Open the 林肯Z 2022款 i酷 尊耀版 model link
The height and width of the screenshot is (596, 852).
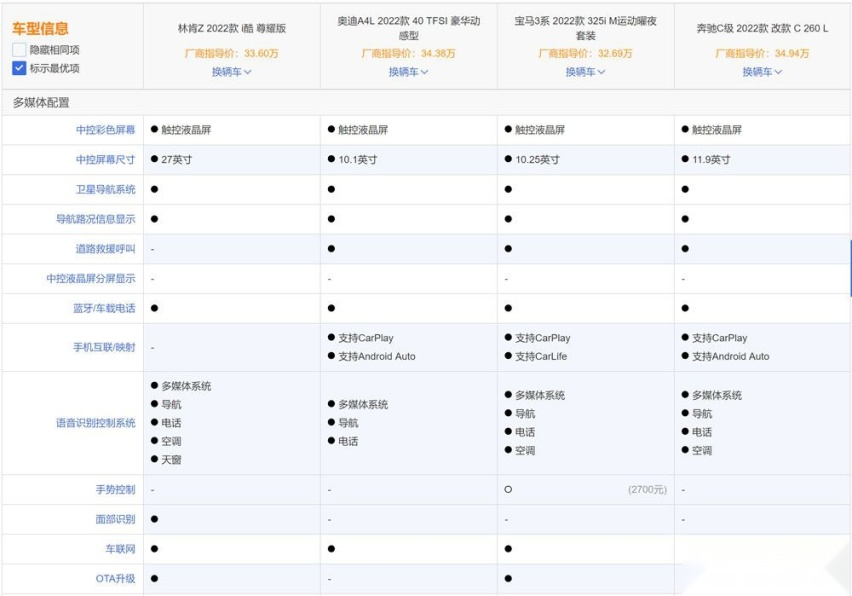(232, 28)
